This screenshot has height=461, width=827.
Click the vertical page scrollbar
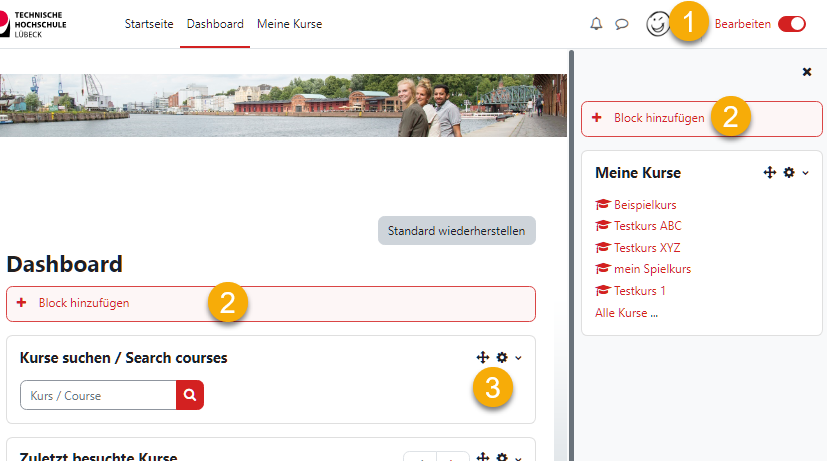pyautogui.click(x=571, y=256)
